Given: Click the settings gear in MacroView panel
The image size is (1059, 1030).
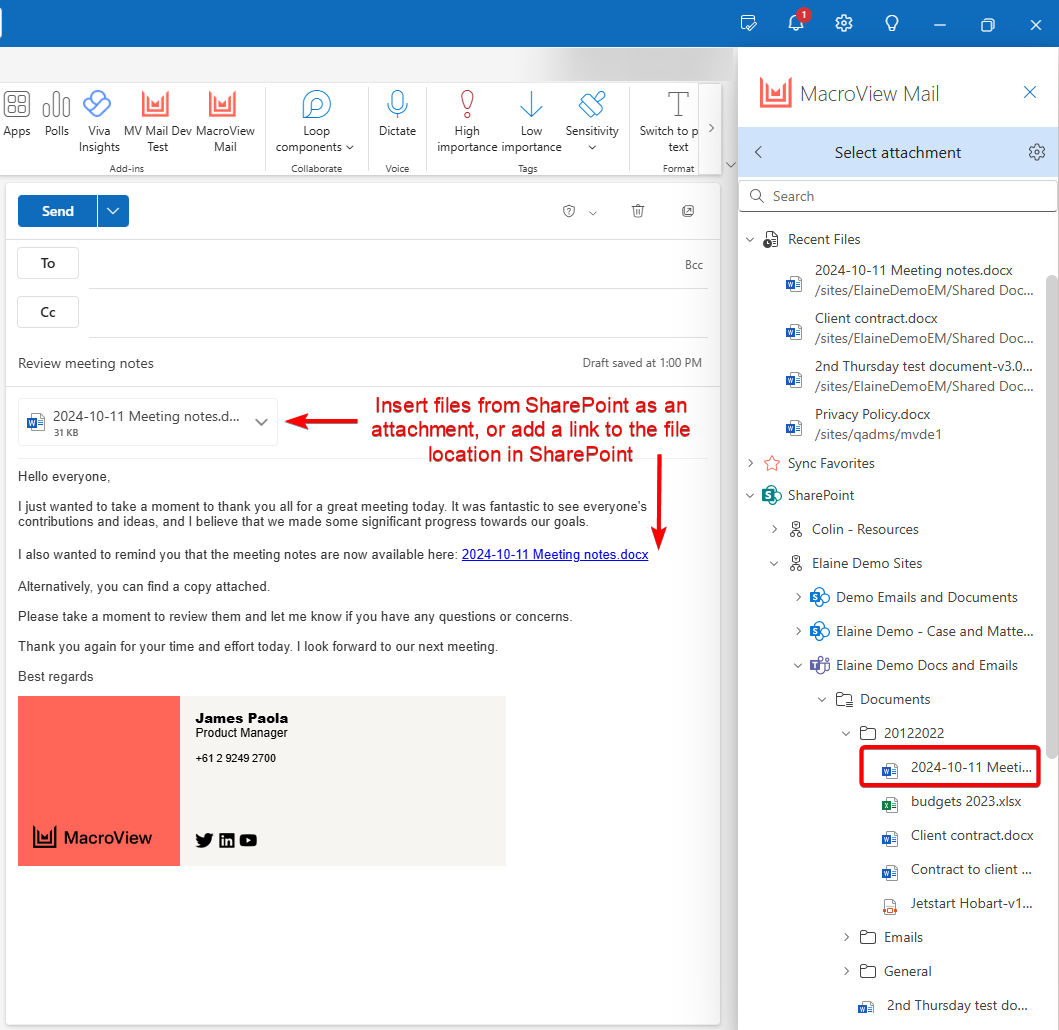Looking at the screenshot, I should point(1037,152).
